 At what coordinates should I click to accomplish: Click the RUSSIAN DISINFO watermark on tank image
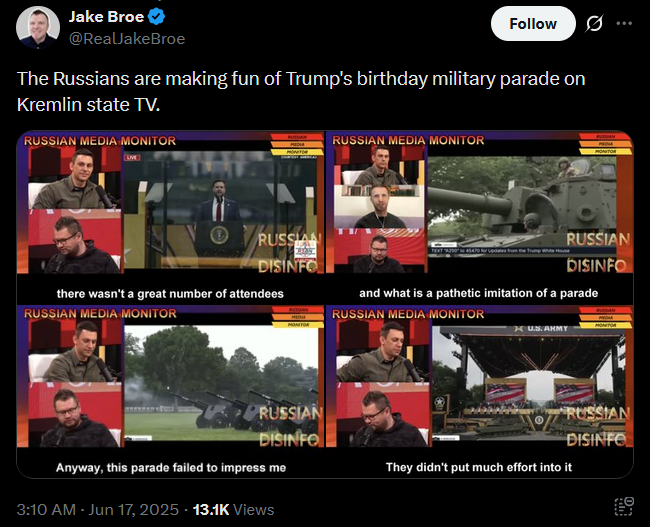[597, 252]
